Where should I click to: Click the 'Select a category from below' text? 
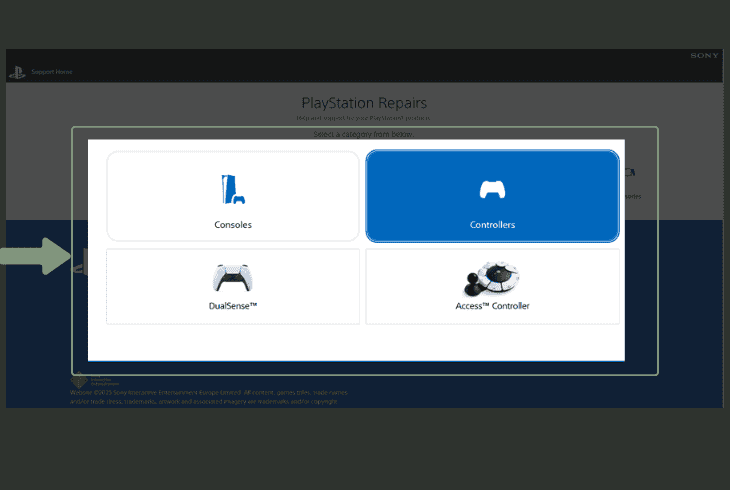[x=363, y=134]
